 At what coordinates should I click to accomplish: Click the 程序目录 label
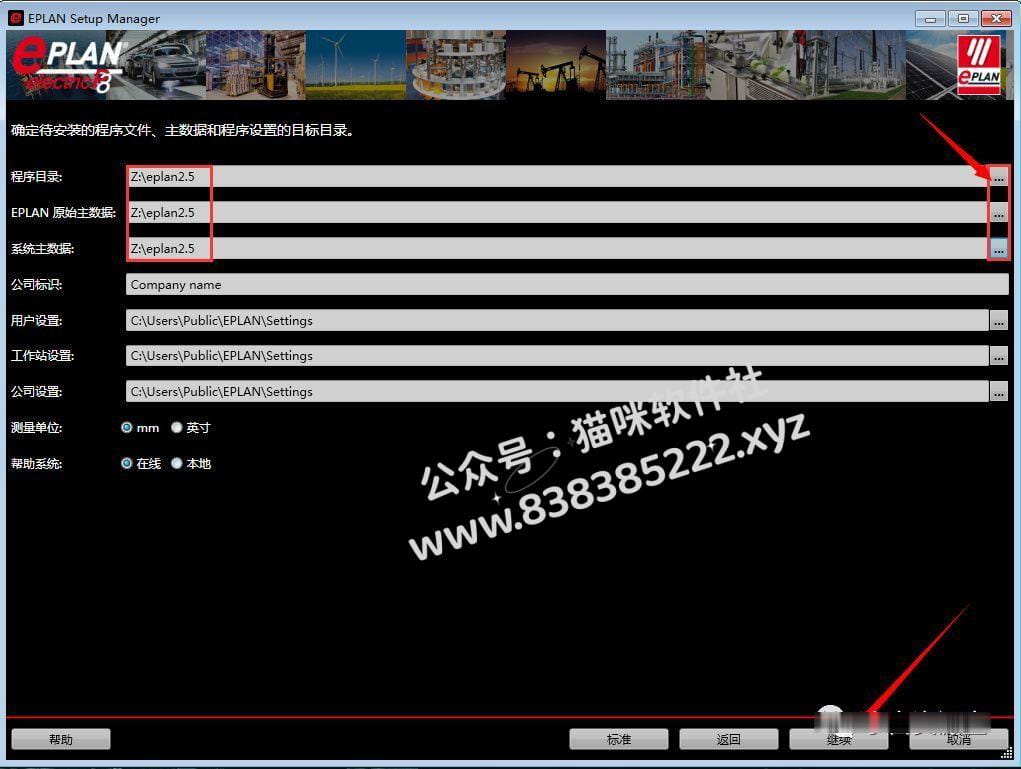36,176
